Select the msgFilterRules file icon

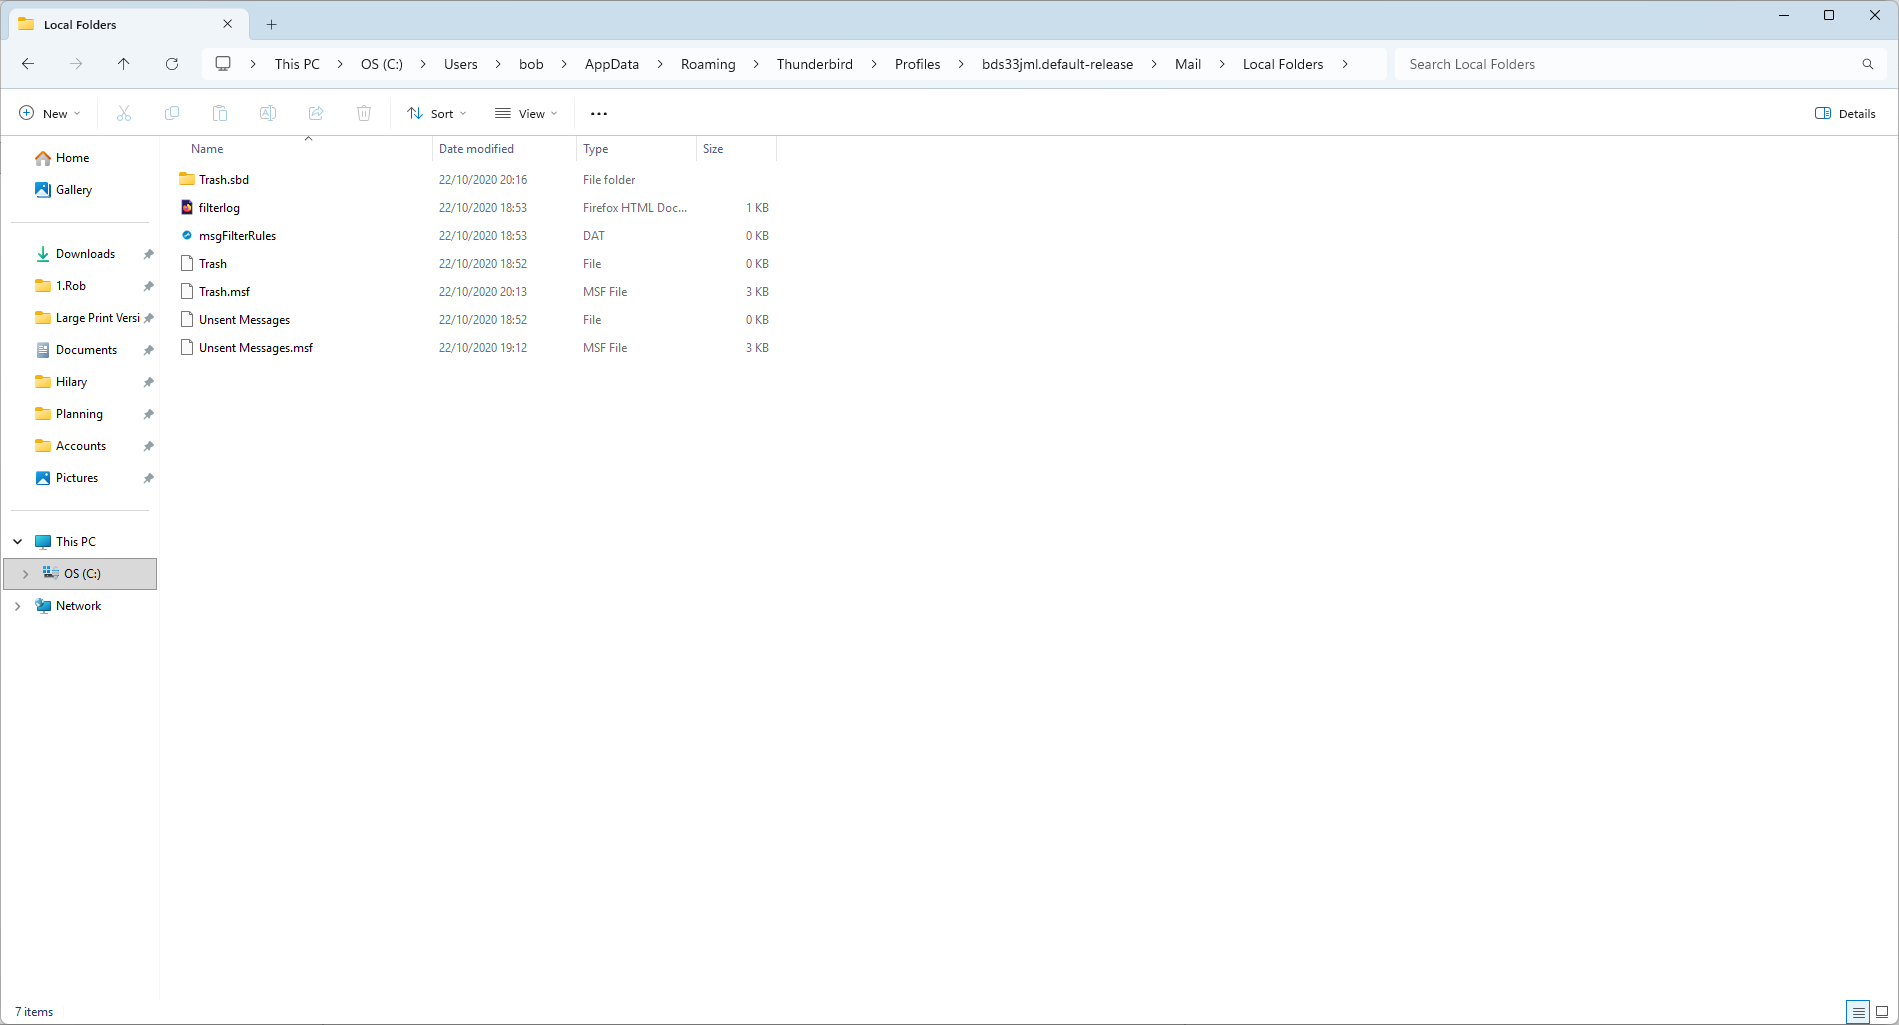(187, 235)
